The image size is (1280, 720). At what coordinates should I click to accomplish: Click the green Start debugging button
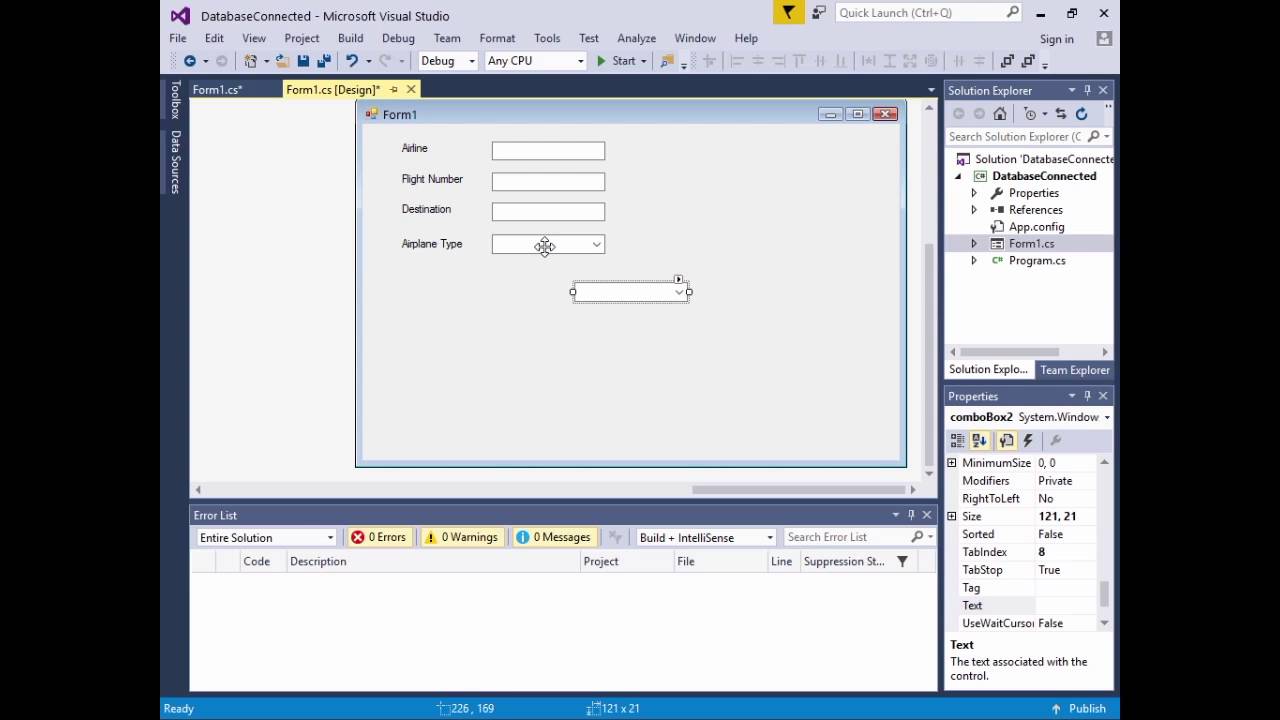[x=616, y=61]
